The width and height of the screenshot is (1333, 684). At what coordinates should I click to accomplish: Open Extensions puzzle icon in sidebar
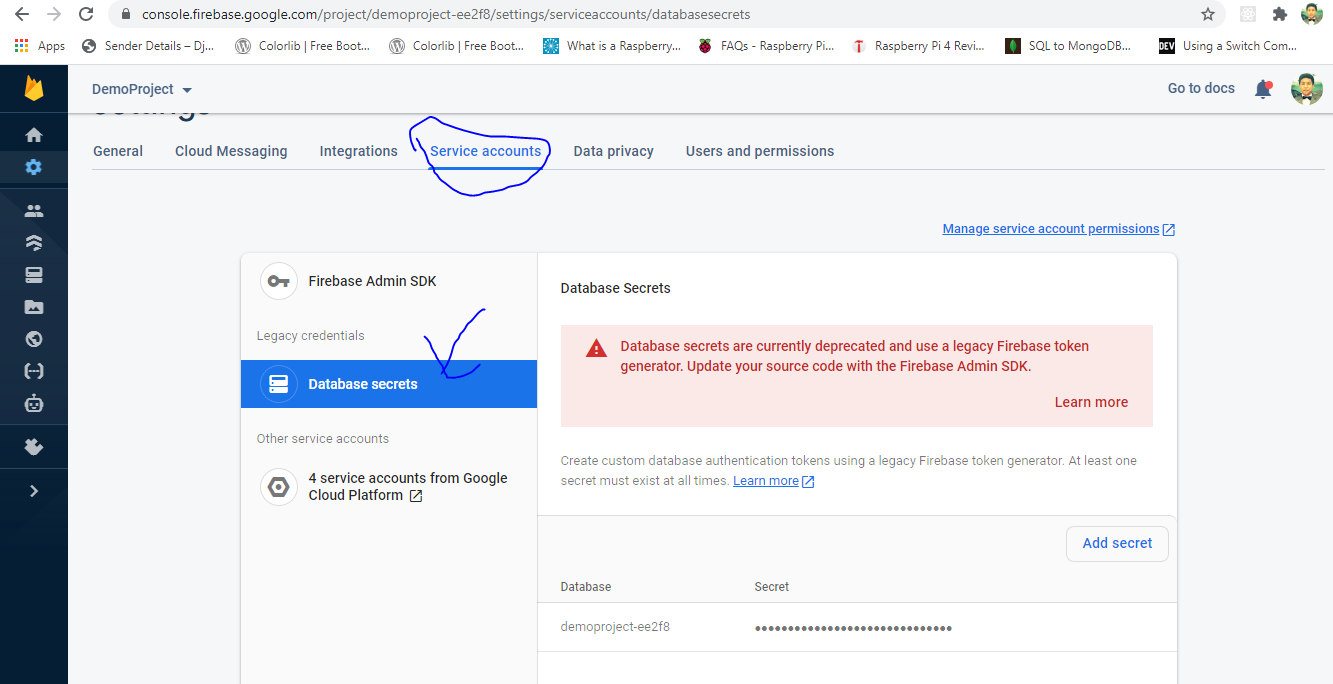[34, 447]
